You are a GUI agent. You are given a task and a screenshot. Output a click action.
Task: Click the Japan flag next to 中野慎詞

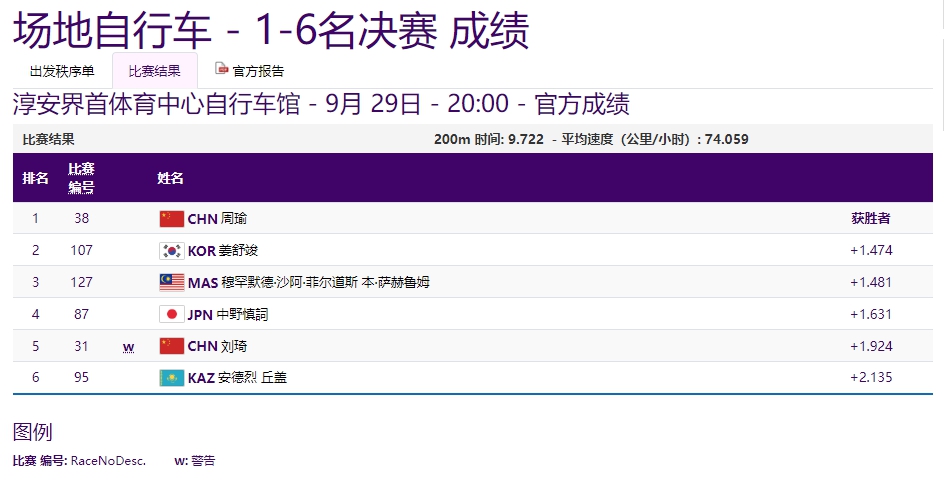tap(172, 315)
